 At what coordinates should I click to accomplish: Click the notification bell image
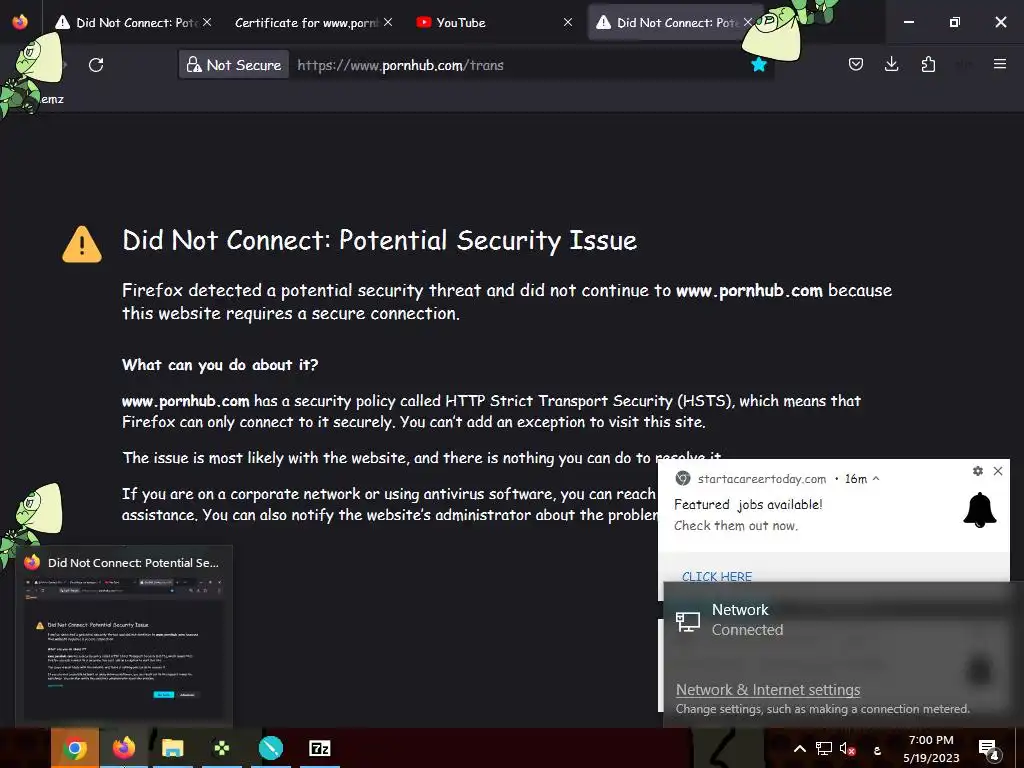pos(980,510)
